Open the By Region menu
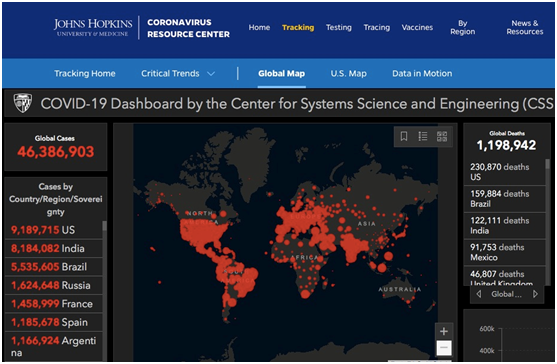 [x=463, y=27]
